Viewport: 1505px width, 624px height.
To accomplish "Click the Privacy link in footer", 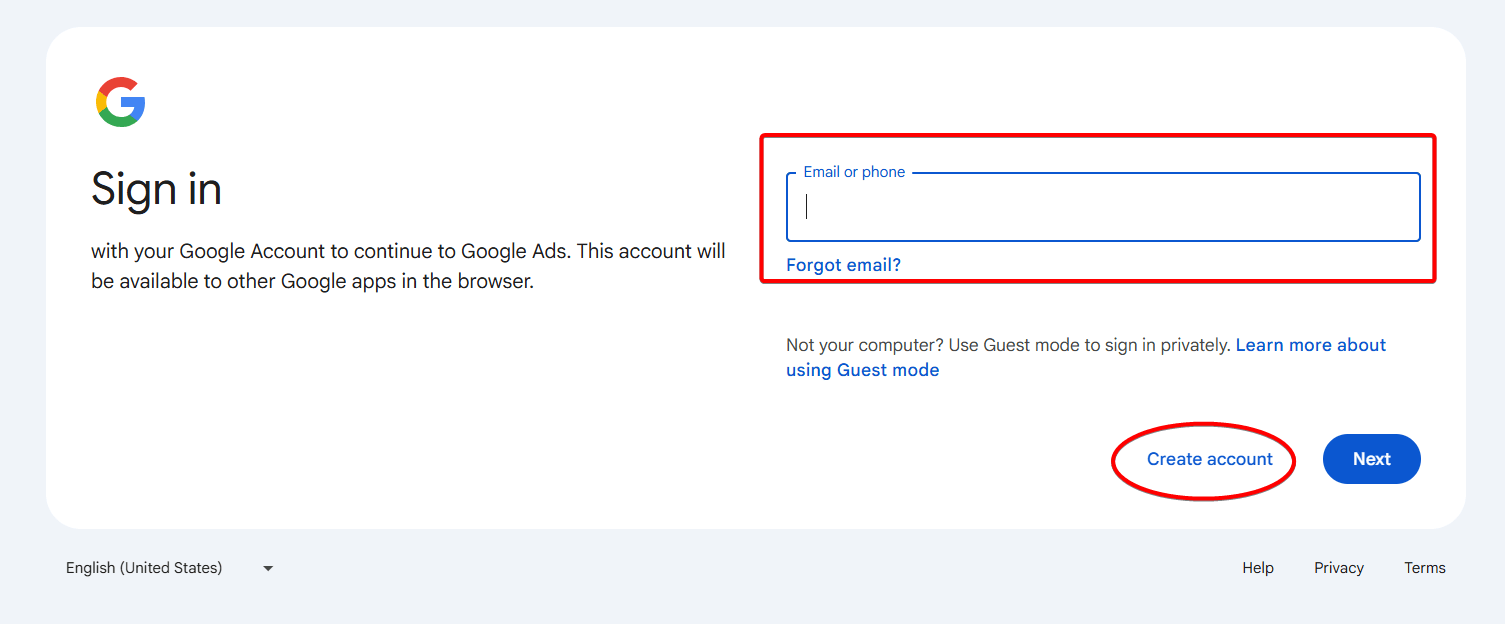I will click(x=1338, y=567).
